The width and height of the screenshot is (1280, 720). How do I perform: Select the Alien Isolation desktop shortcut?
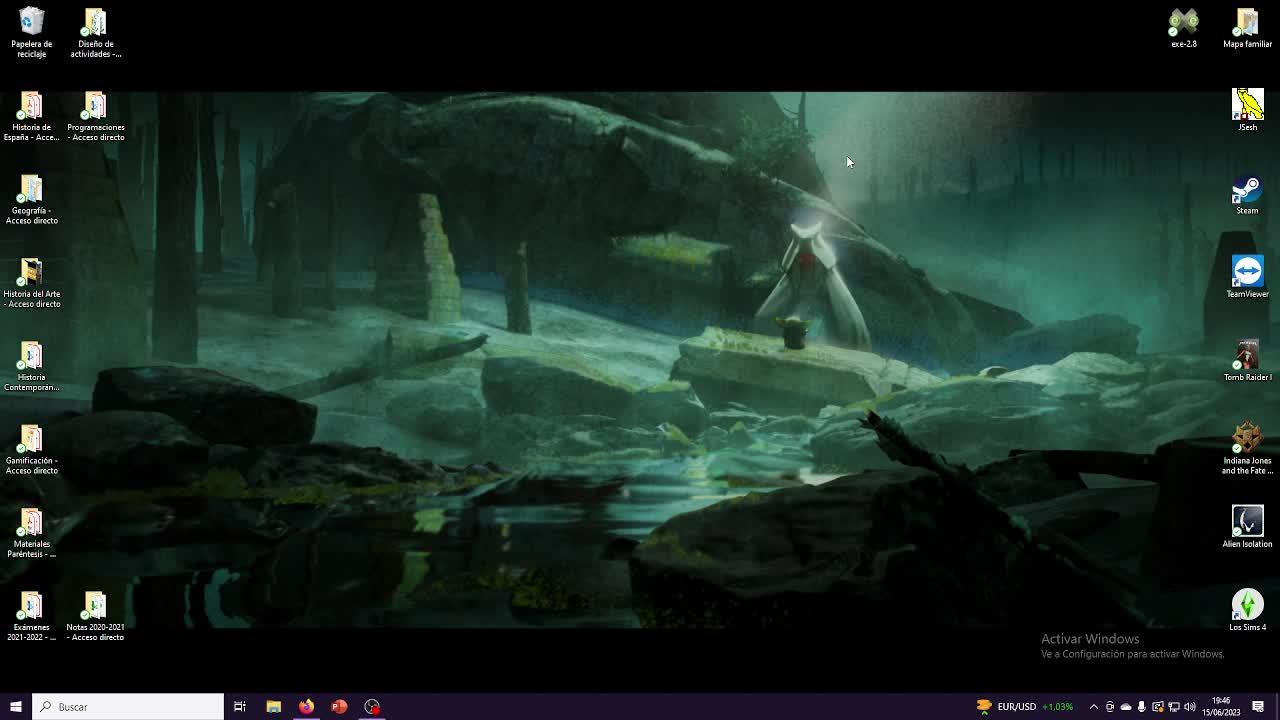click(x=1247, y=528)
